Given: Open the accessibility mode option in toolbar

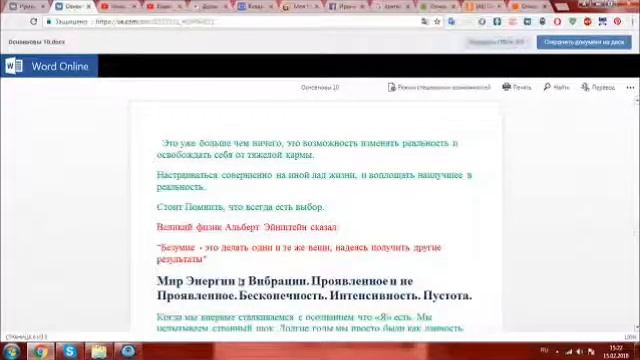Looking at the screenshot, I should [x=439, y=87].
